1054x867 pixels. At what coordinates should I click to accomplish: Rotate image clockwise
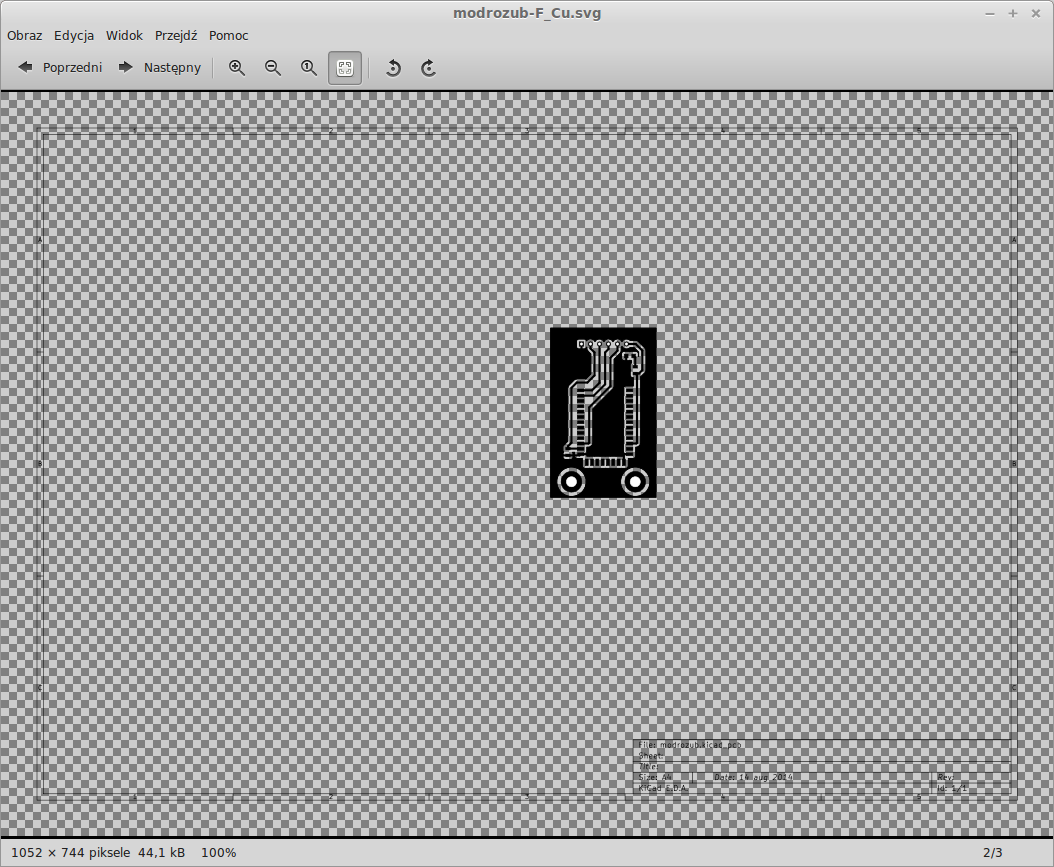coord(429,68)
